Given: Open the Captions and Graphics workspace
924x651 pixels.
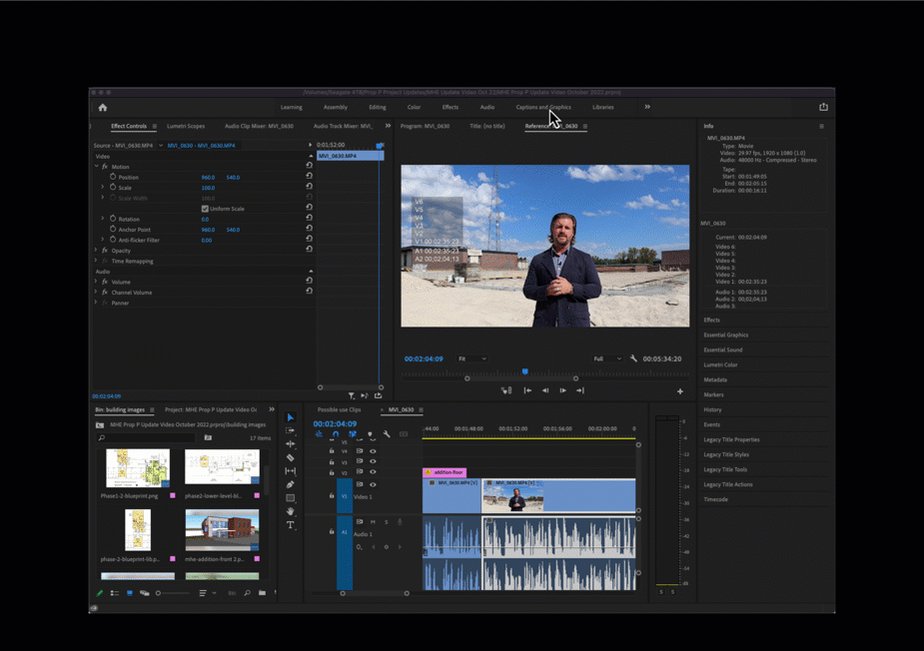Looking at the screenshot, I should 543,107.
